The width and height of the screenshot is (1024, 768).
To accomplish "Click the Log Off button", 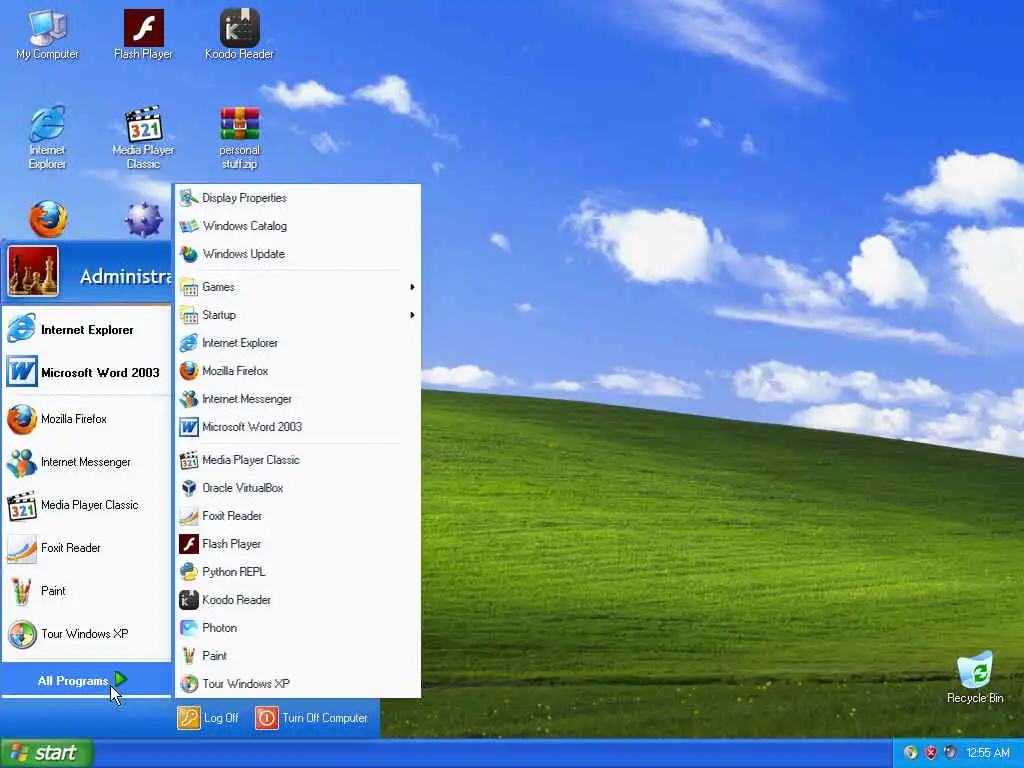I will 208,718.
